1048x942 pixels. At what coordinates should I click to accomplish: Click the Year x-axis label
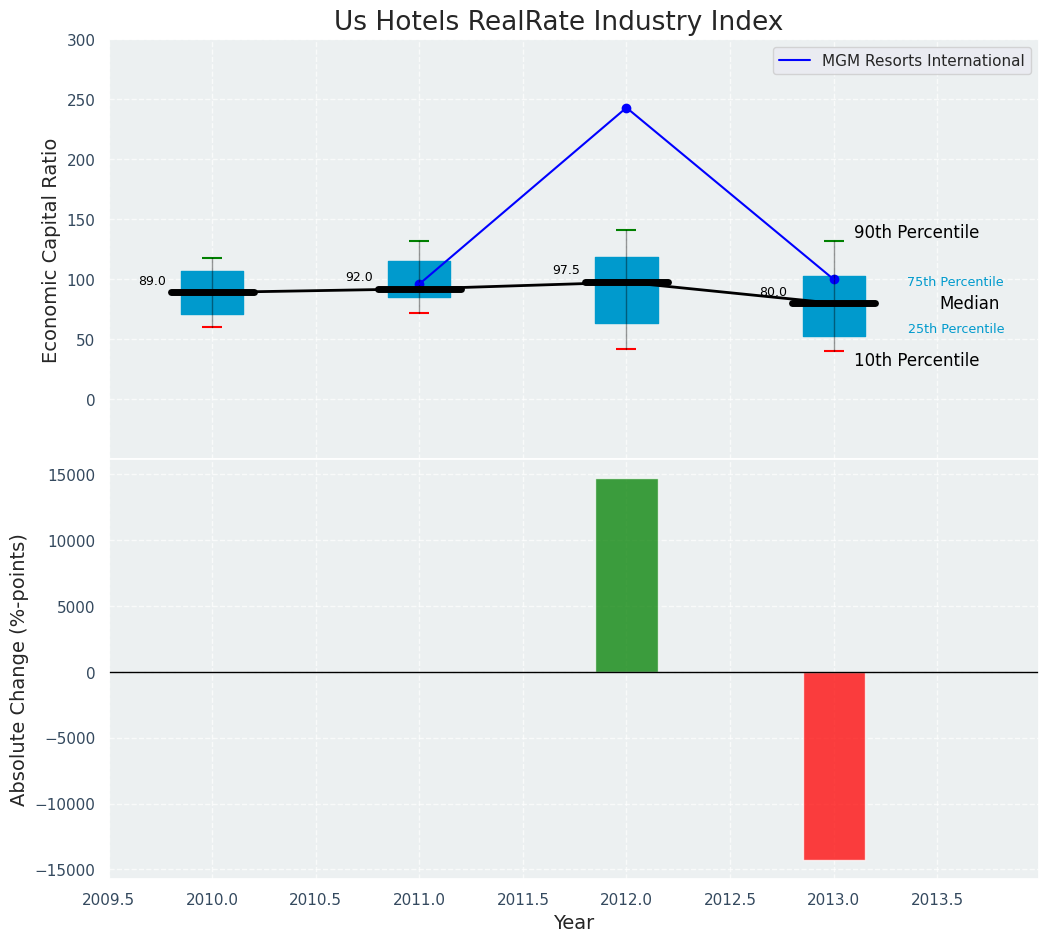[x=574, y=923]
